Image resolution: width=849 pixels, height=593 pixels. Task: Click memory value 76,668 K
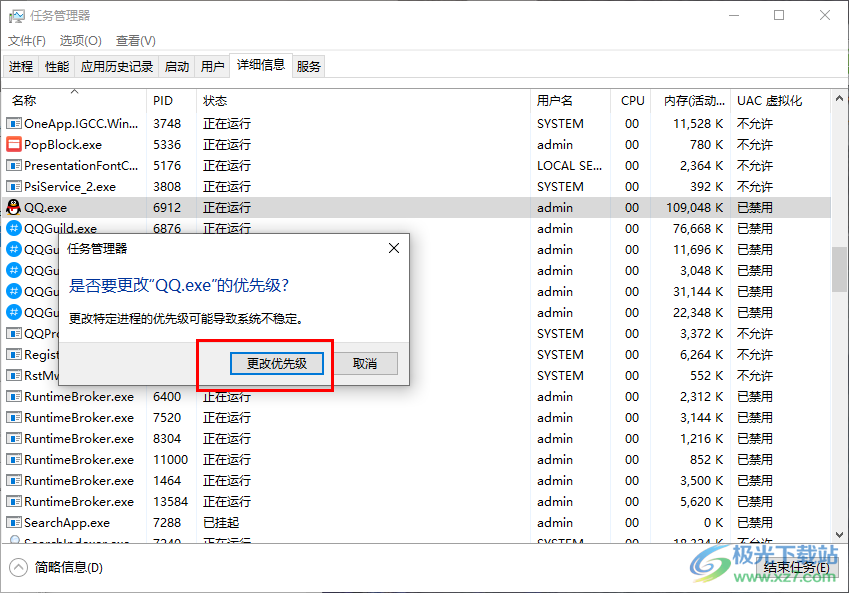[x=698, y=229]
